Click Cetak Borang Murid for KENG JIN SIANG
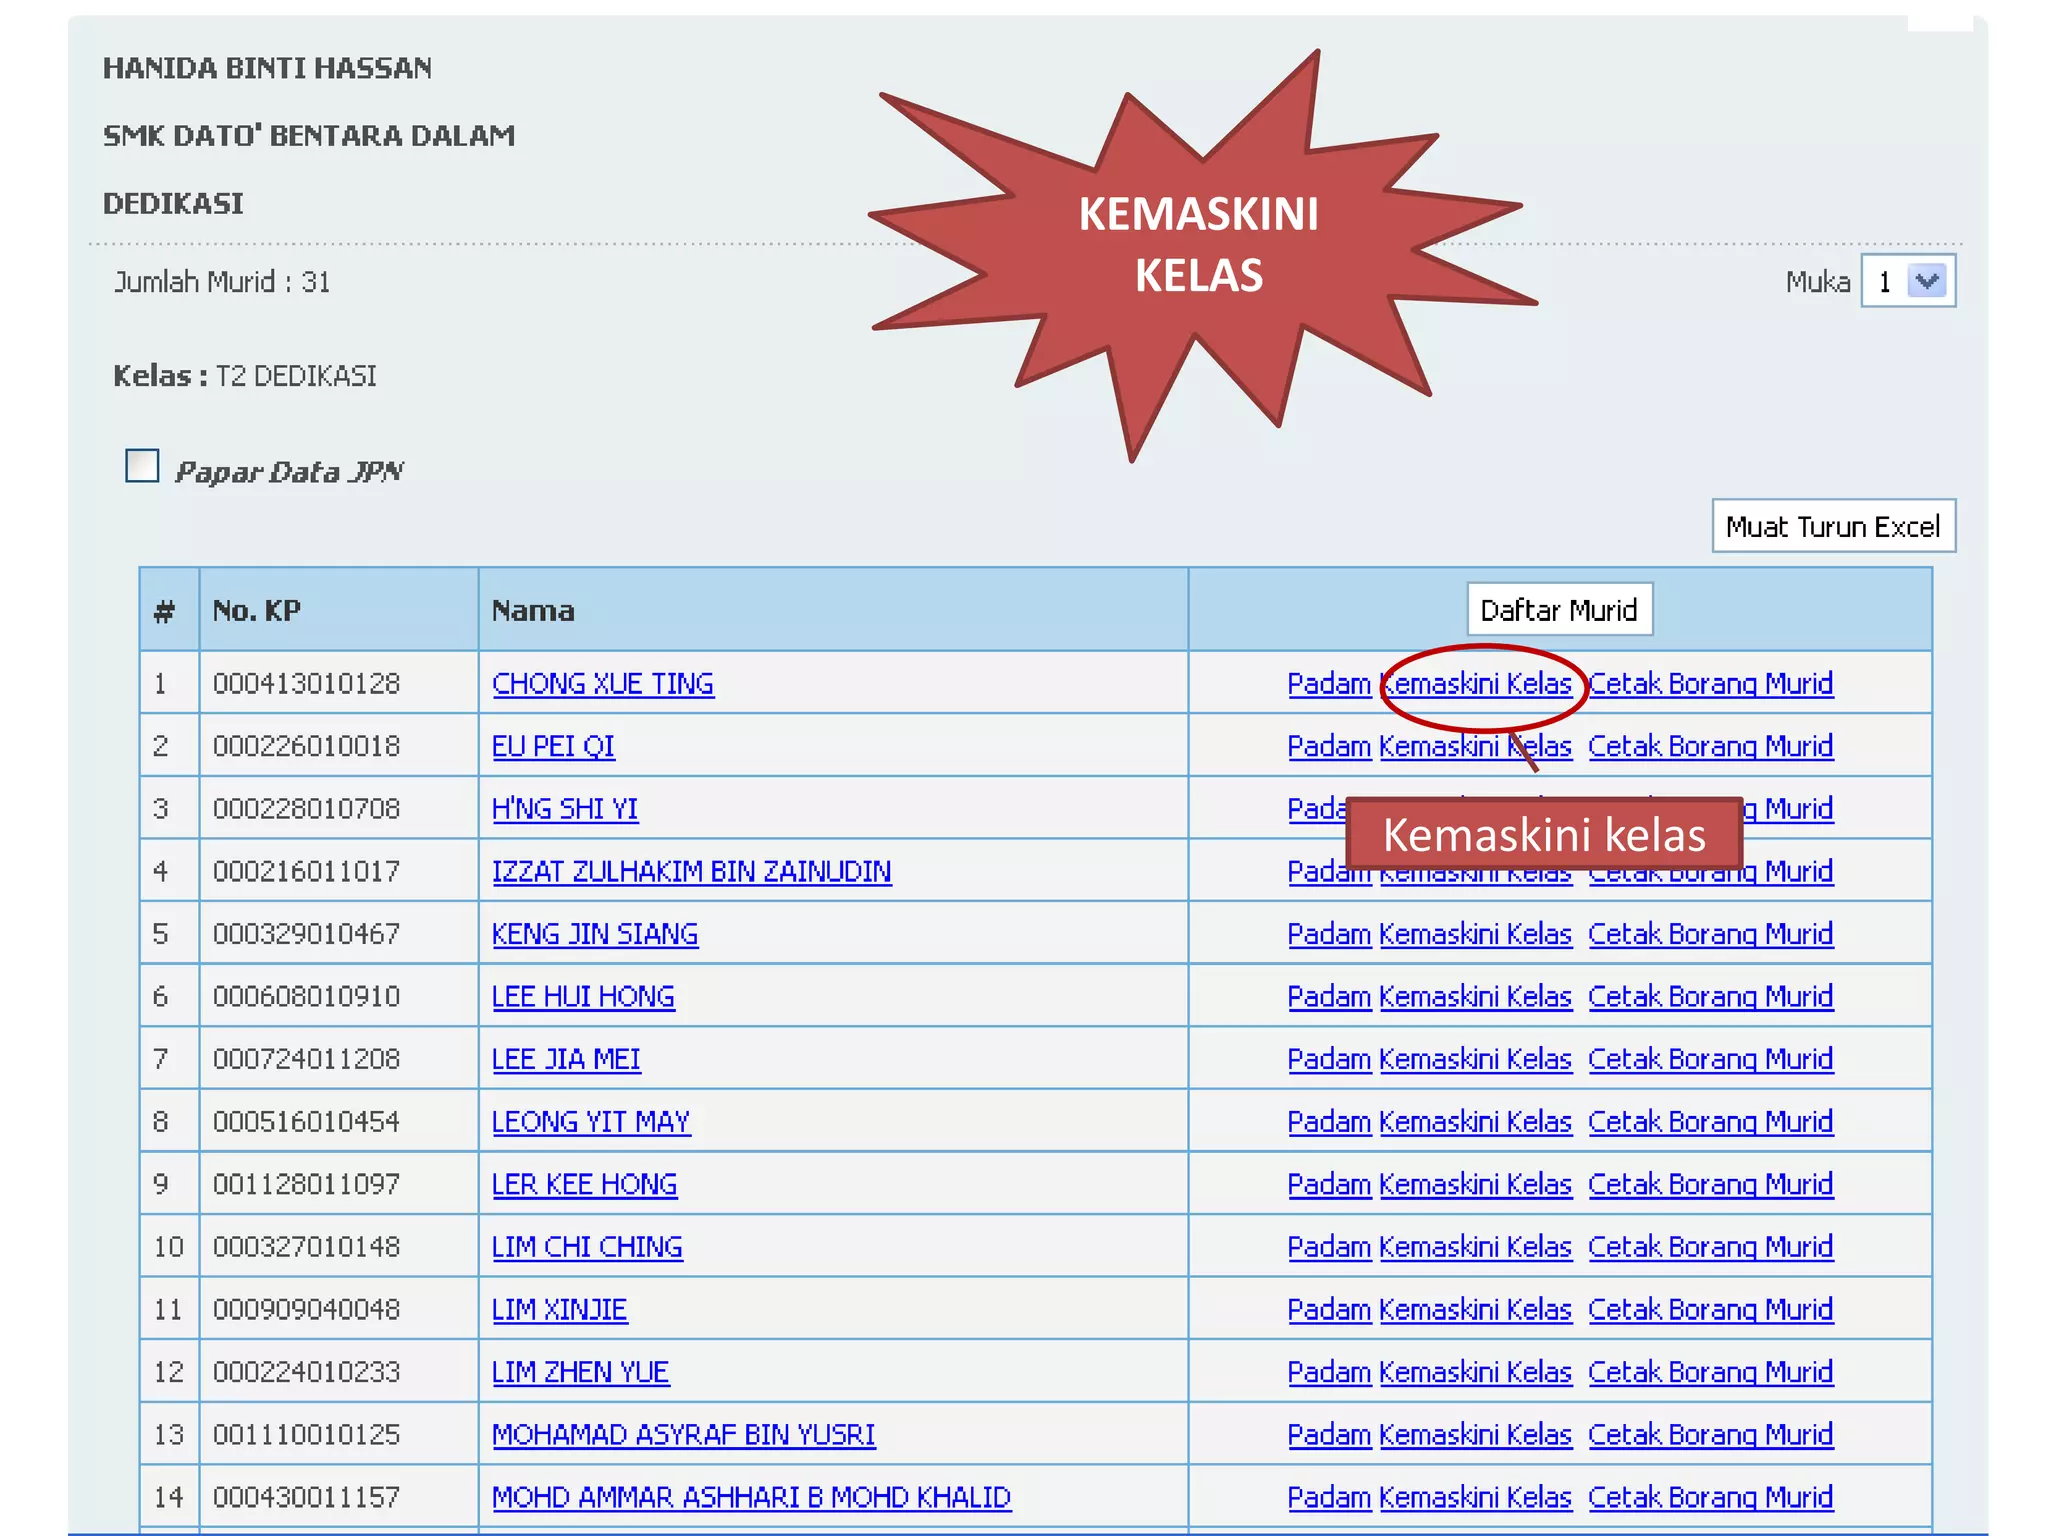The image size is (2048, 1536). (x=1710, y=934)
